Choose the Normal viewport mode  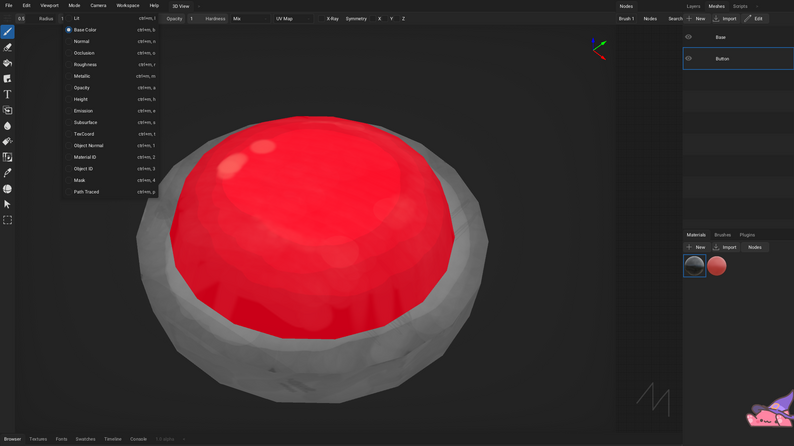(x=110, y=42)
